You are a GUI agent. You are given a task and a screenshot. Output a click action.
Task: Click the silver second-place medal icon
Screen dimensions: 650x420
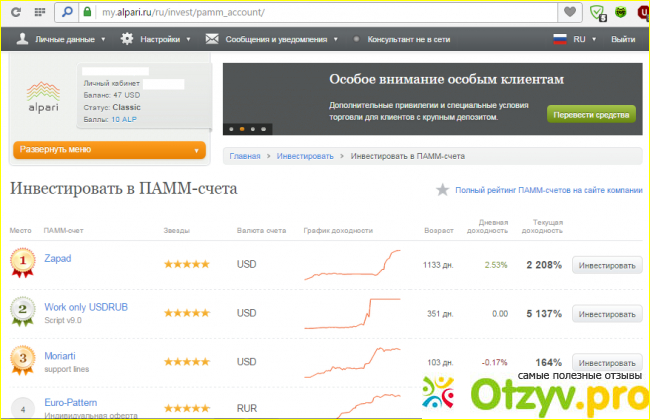coord(22,312)
